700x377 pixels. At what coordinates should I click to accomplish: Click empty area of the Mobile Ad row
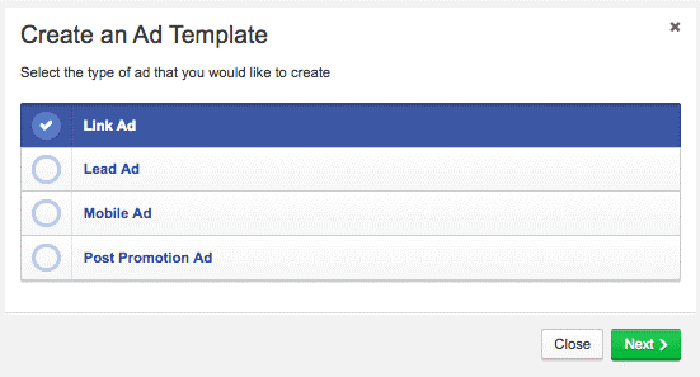click(x=402, y=213)
